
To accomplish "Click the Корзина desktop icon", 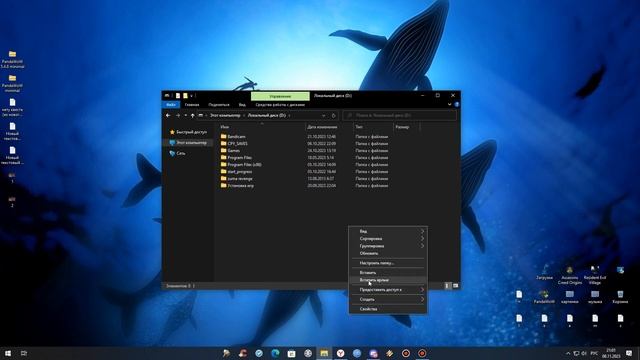I will tap(620, 297).
